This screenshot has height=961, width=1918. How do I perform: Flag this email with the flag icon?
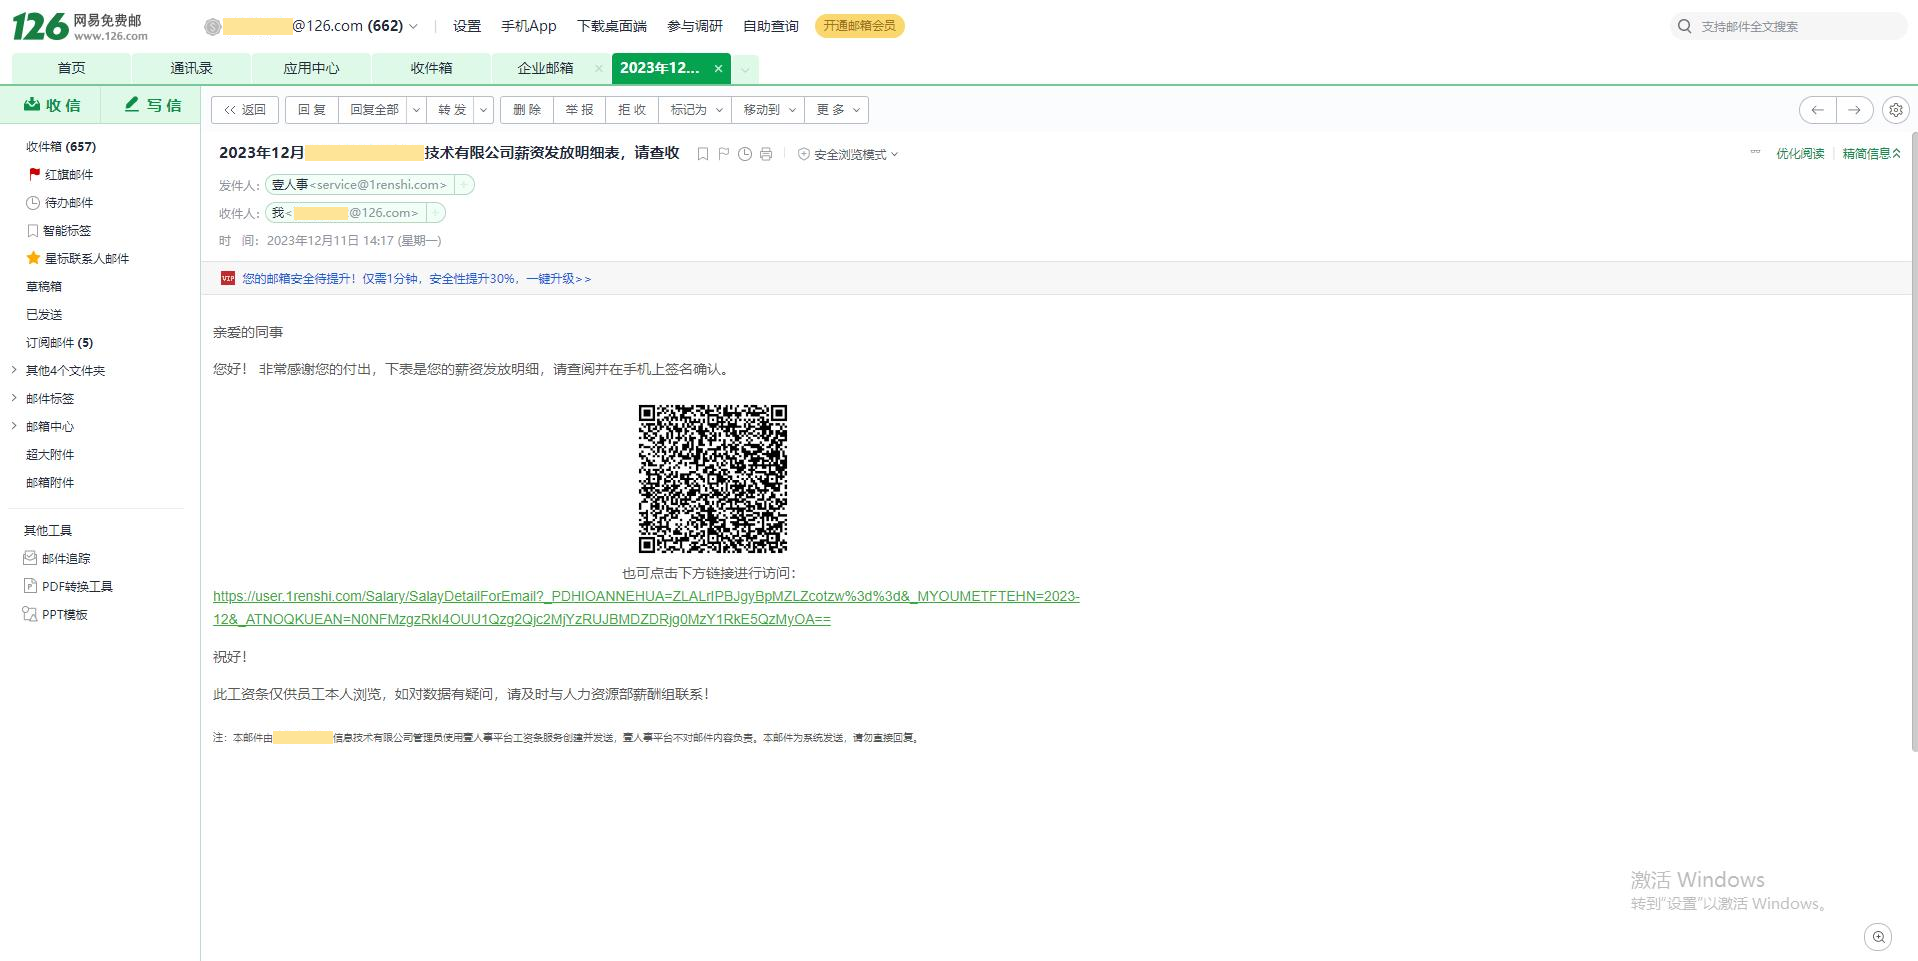pos(724,154)
